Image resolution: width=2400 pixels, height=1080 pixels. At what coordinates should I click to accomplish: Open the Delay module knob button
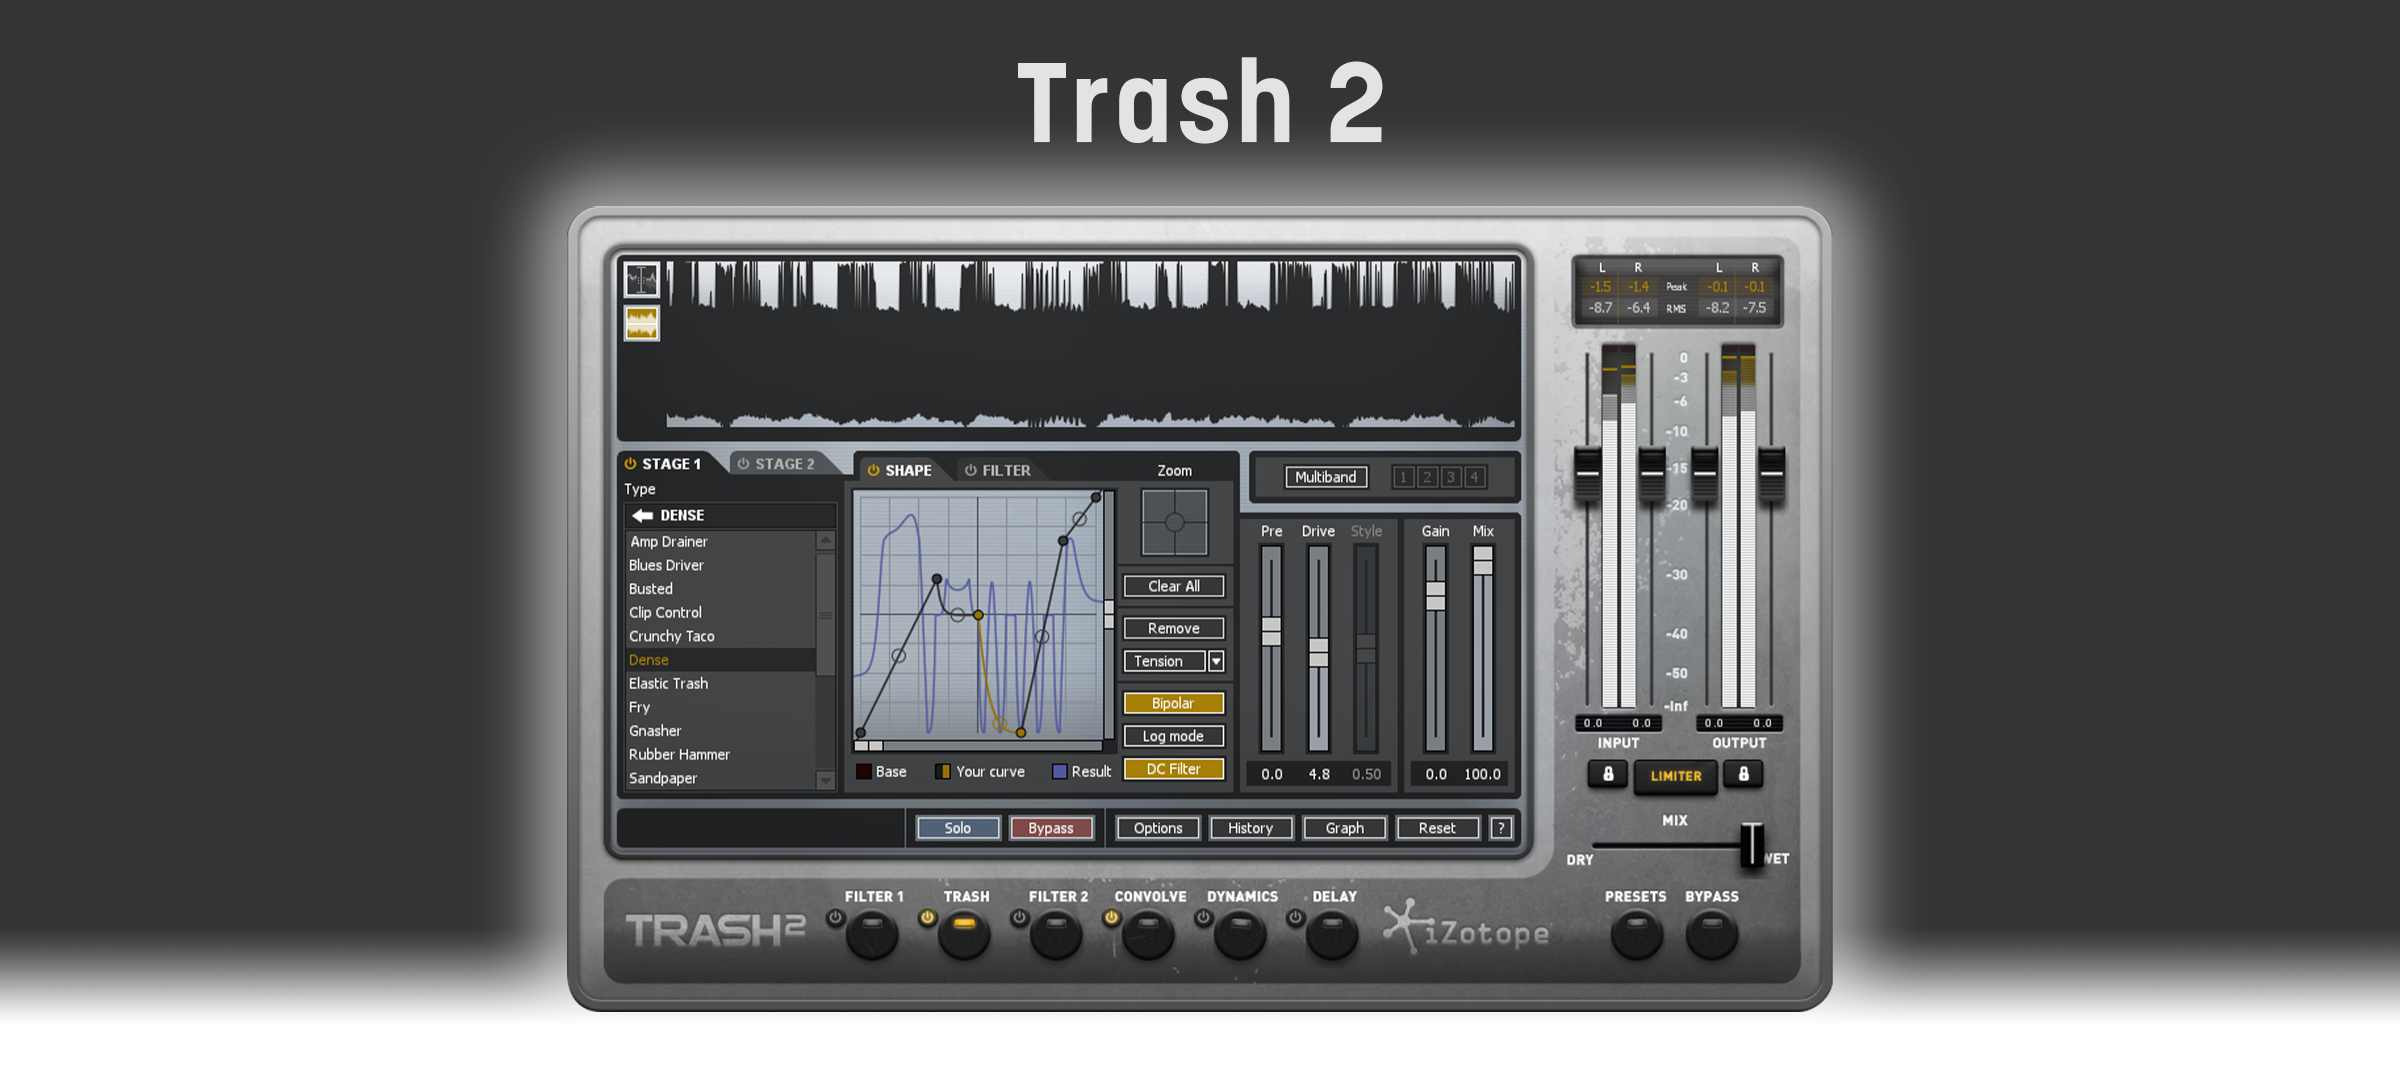click(1332, 935)
